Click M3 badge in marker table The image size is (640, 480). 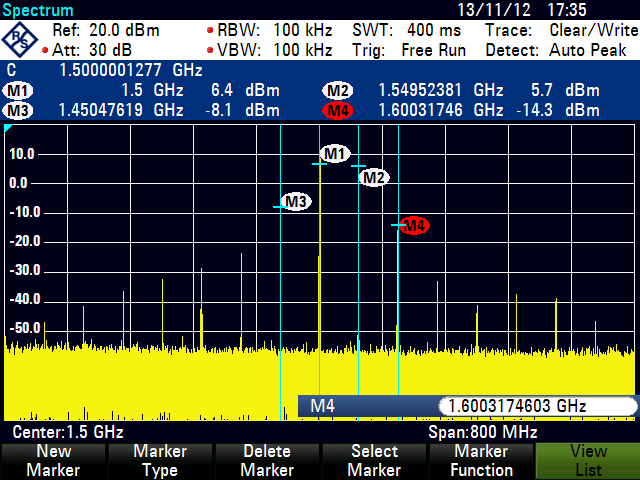[x=18, y=109]
